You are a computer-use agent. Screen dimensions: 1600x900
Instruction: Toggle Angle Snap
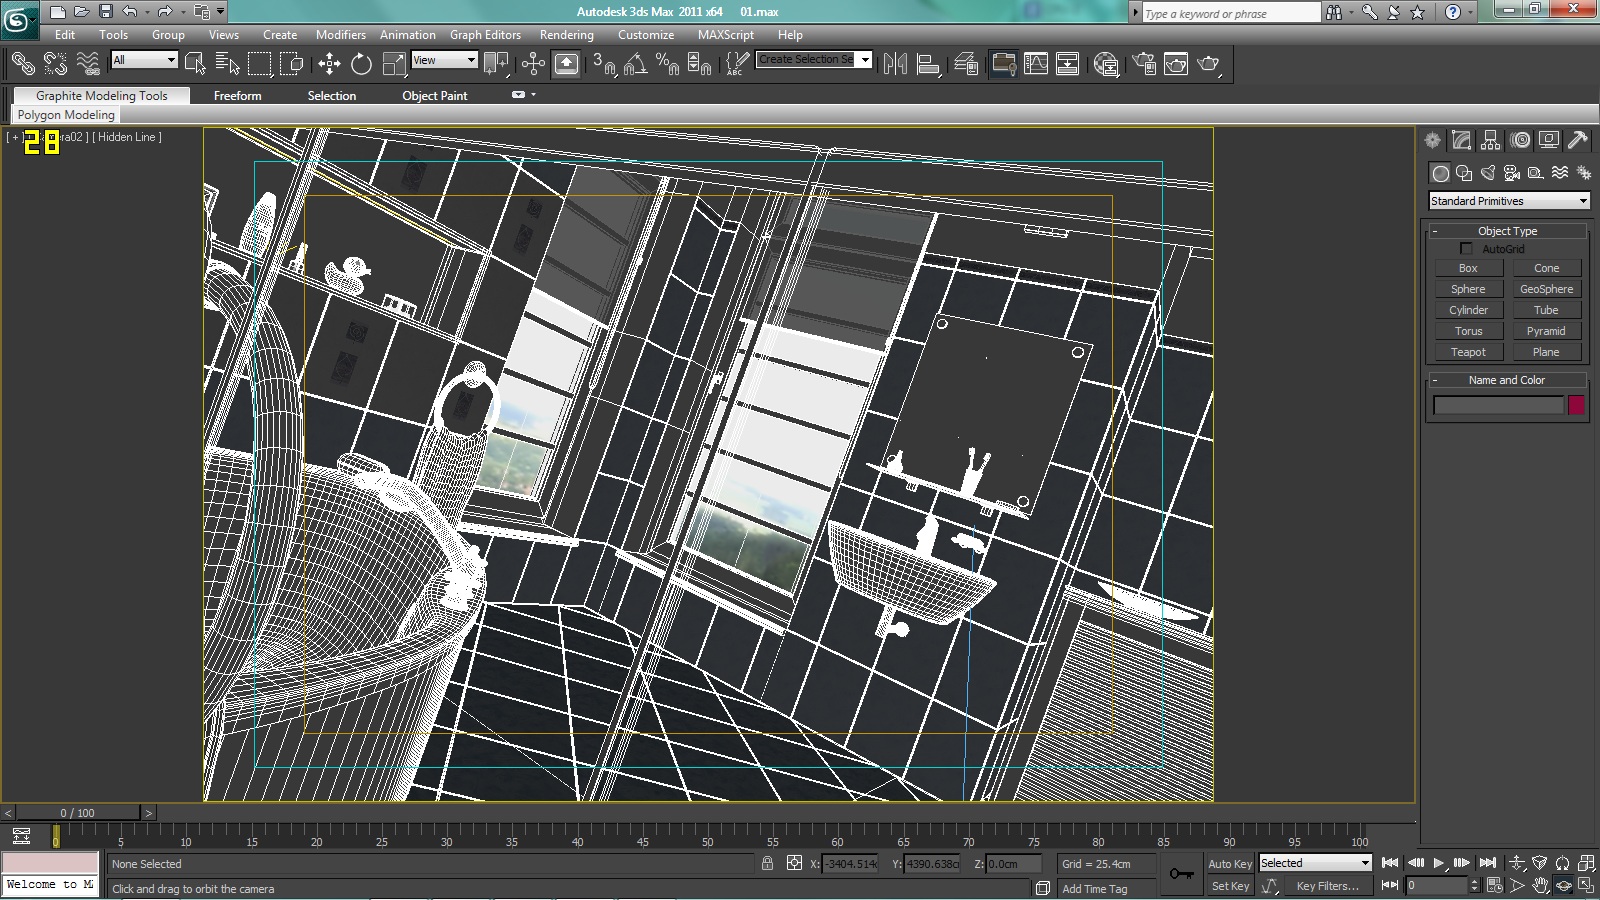(635, 64)
